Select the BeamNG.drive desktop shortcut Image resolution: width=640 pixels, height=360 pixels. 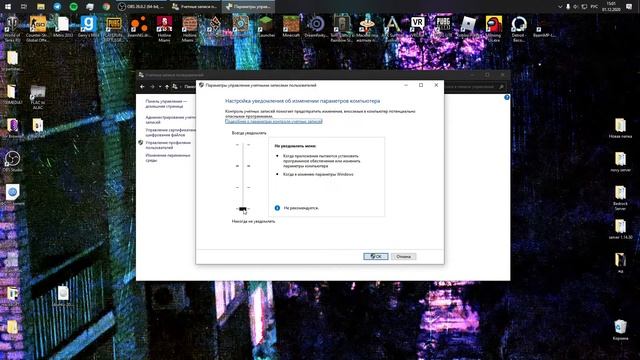pyautogui.click(x=139, y=28)
